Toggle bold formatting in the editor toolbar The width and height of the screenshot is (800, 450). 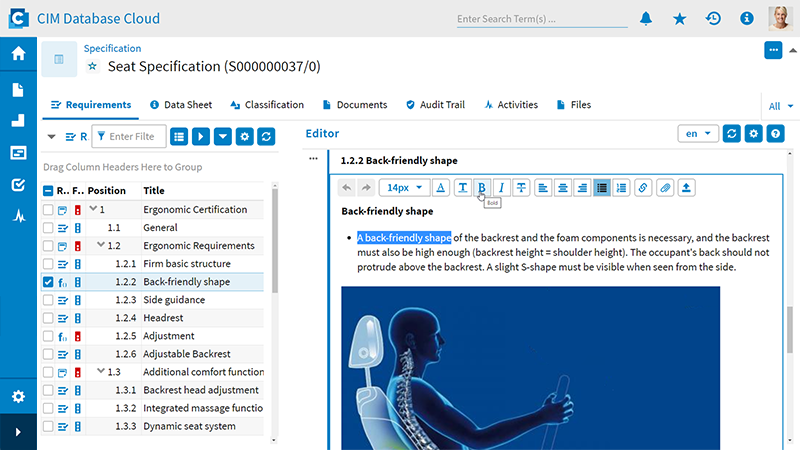point(482,187)
